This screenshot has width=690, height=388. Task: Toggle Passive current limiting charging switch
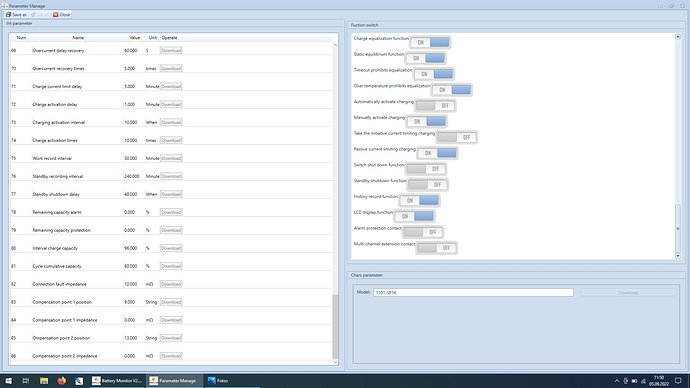point(437,153)
